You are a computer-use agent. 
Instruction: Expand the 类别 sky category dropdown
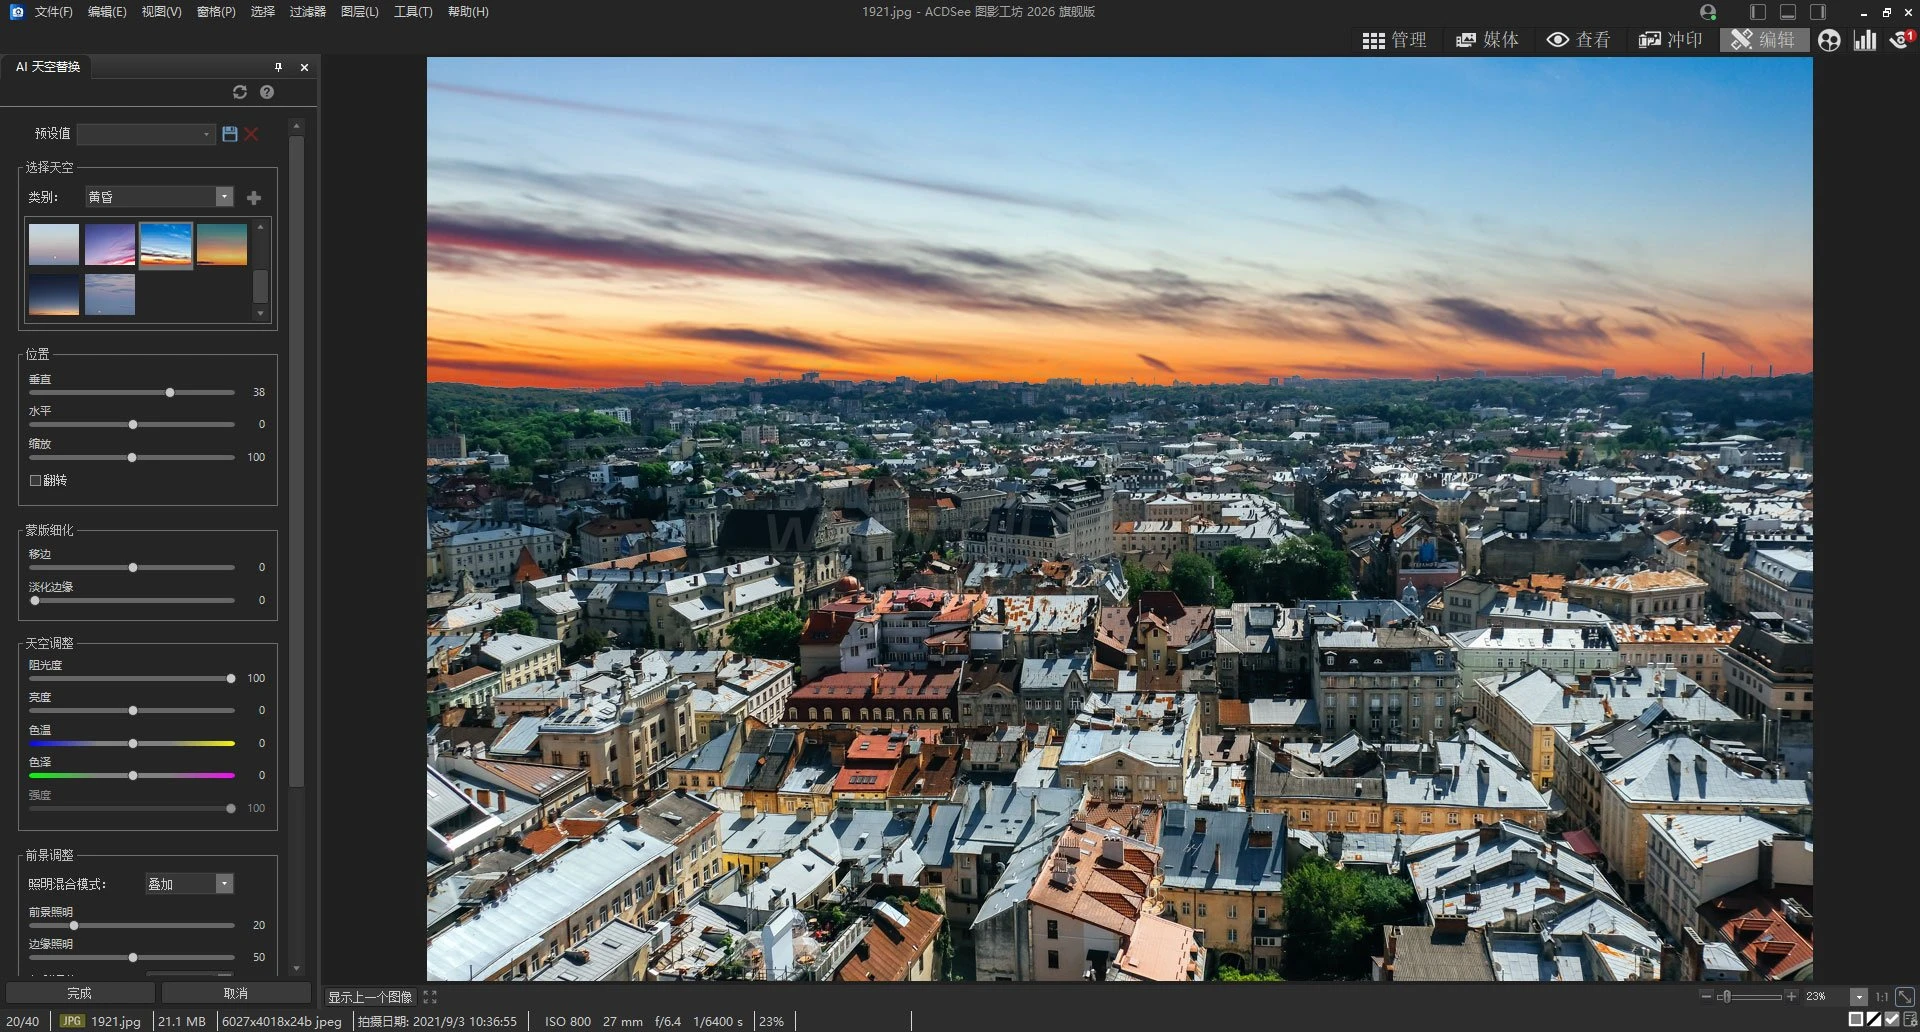225,197
